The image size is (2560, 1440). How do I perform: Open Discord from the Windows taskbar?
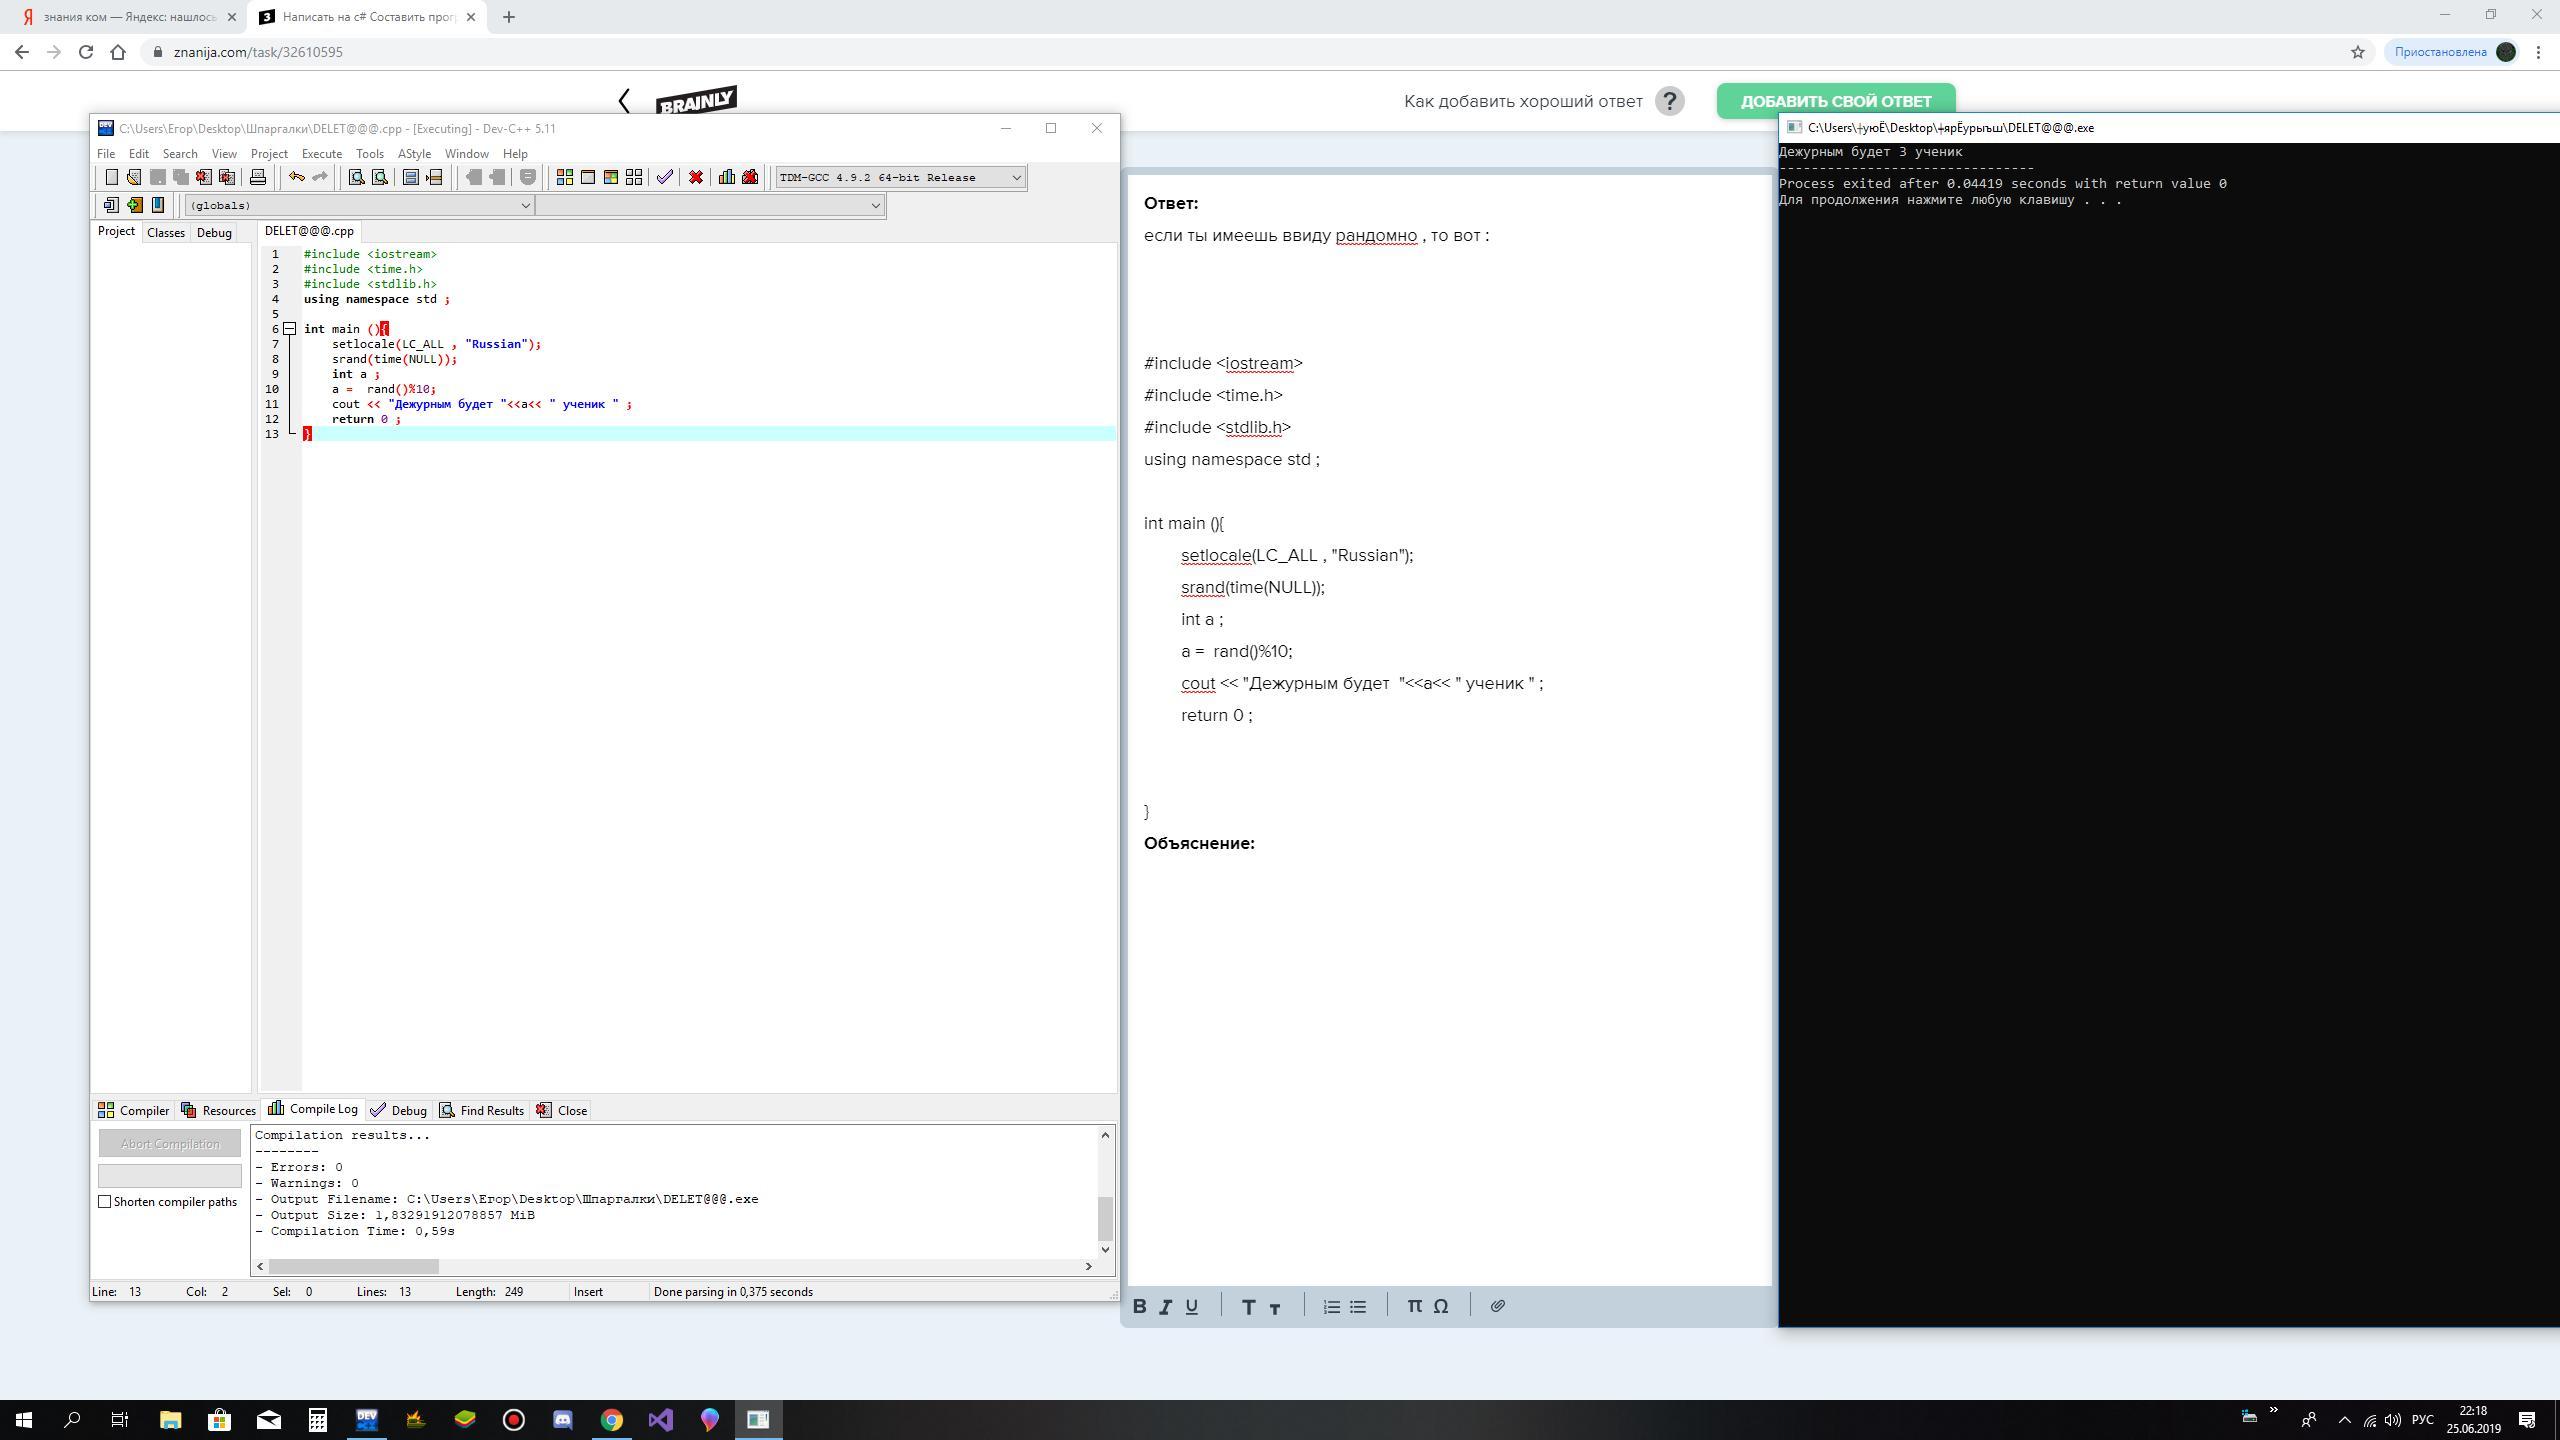(x=563, y=1420)
